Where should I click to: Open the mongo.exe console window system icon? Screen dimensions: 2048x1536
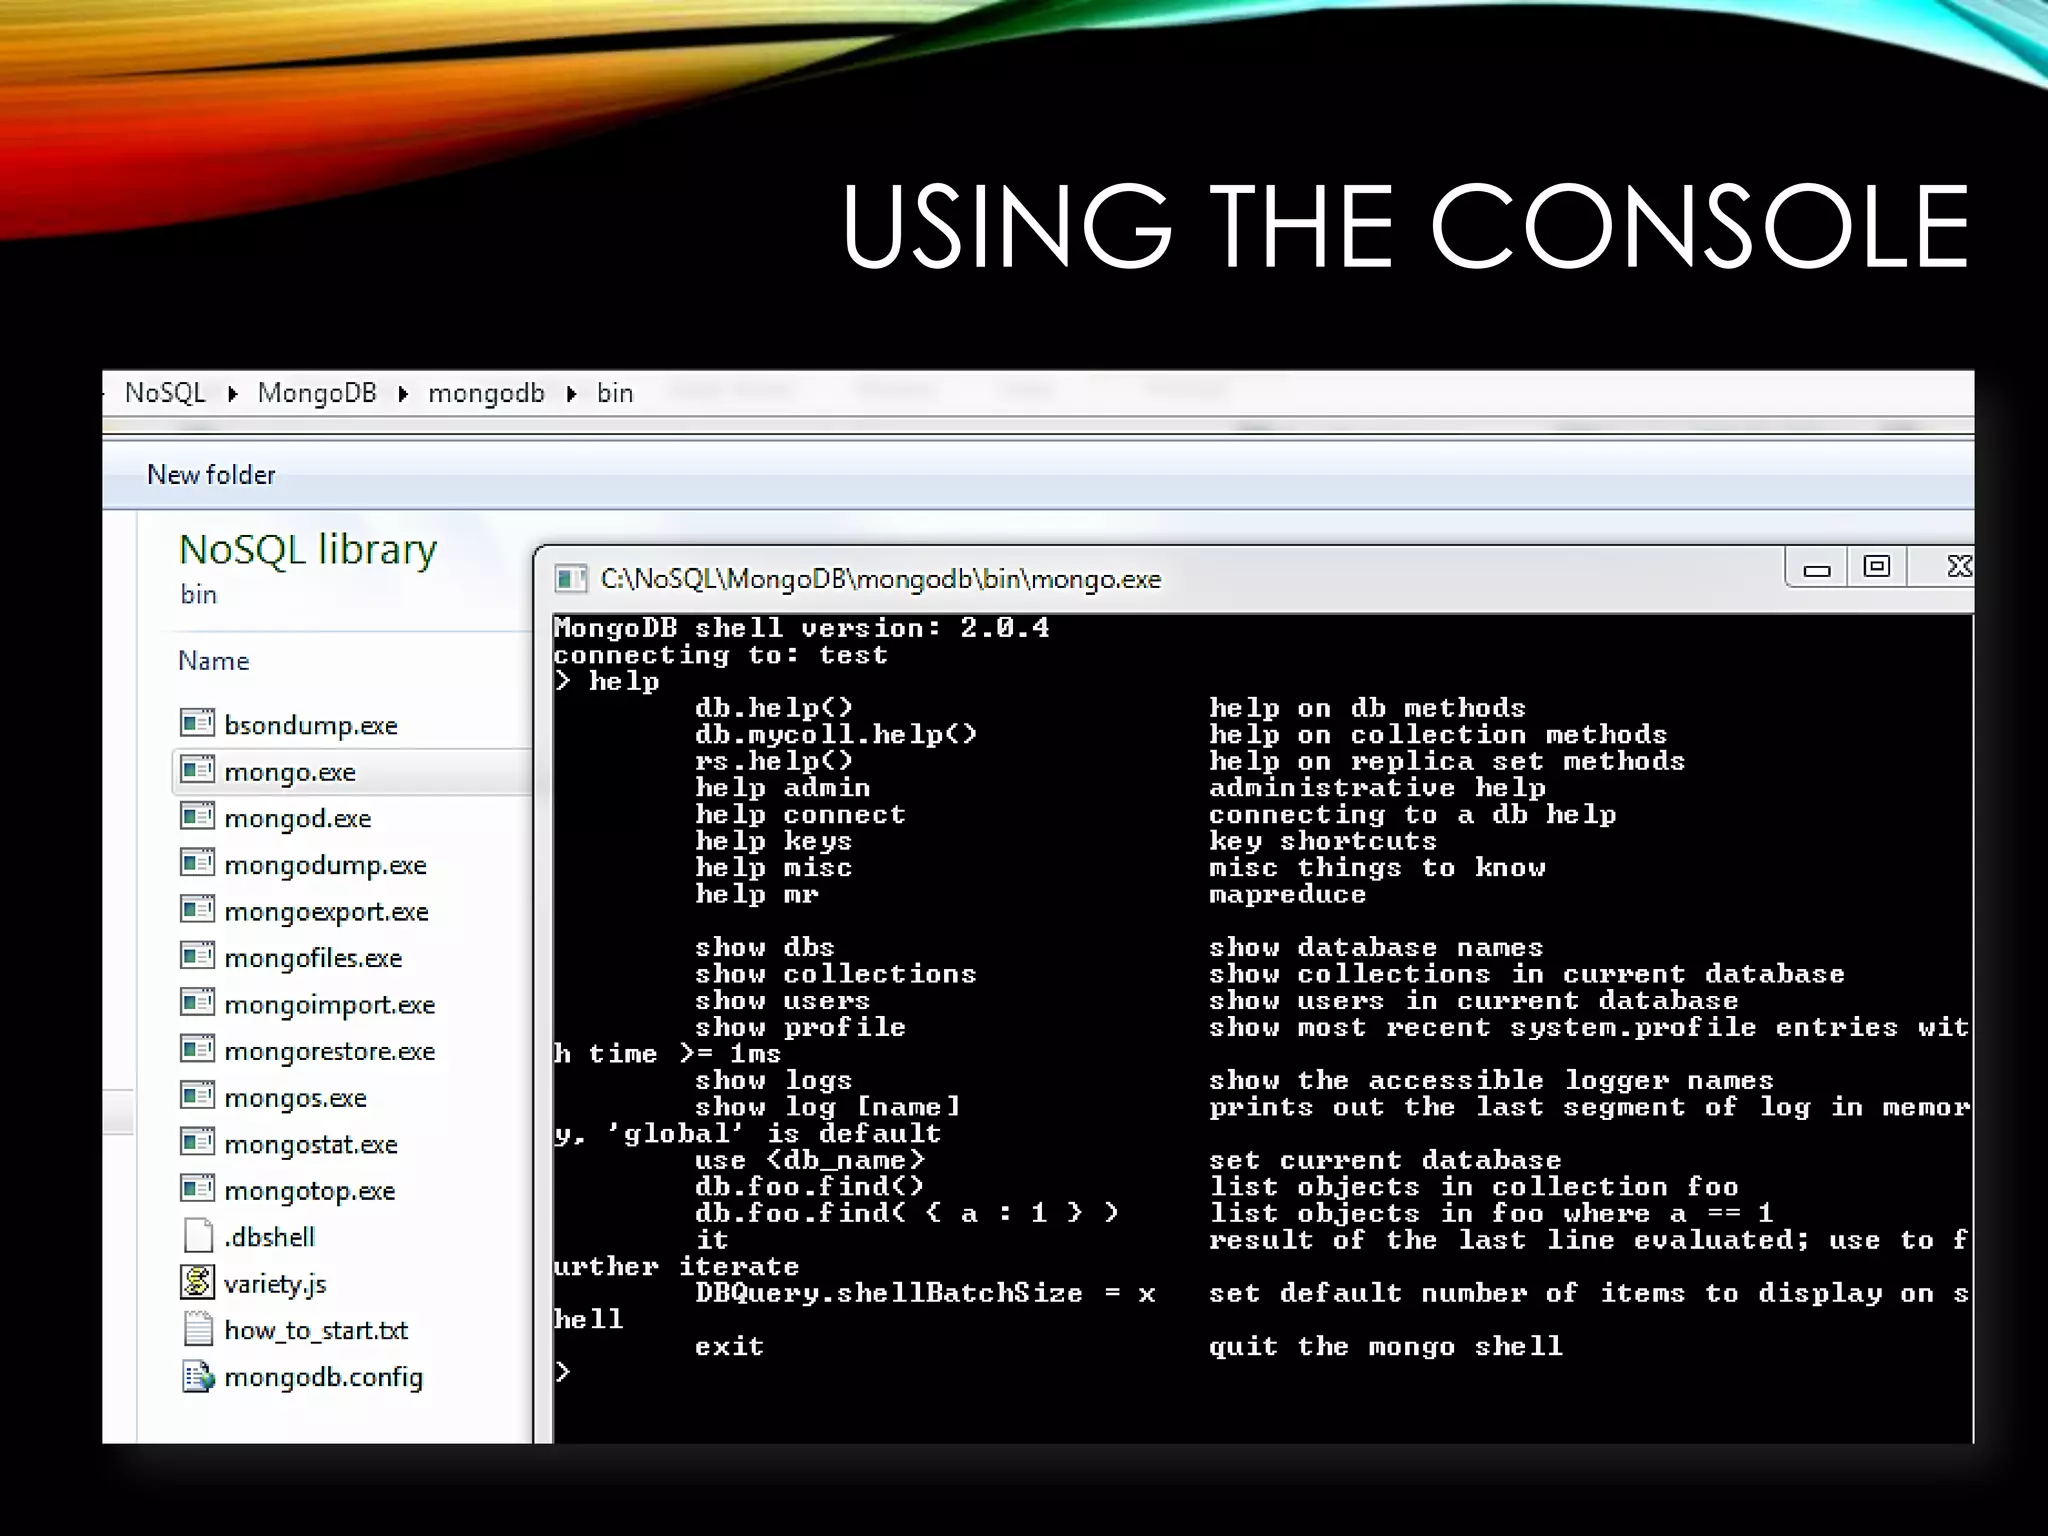coord(570,579)
